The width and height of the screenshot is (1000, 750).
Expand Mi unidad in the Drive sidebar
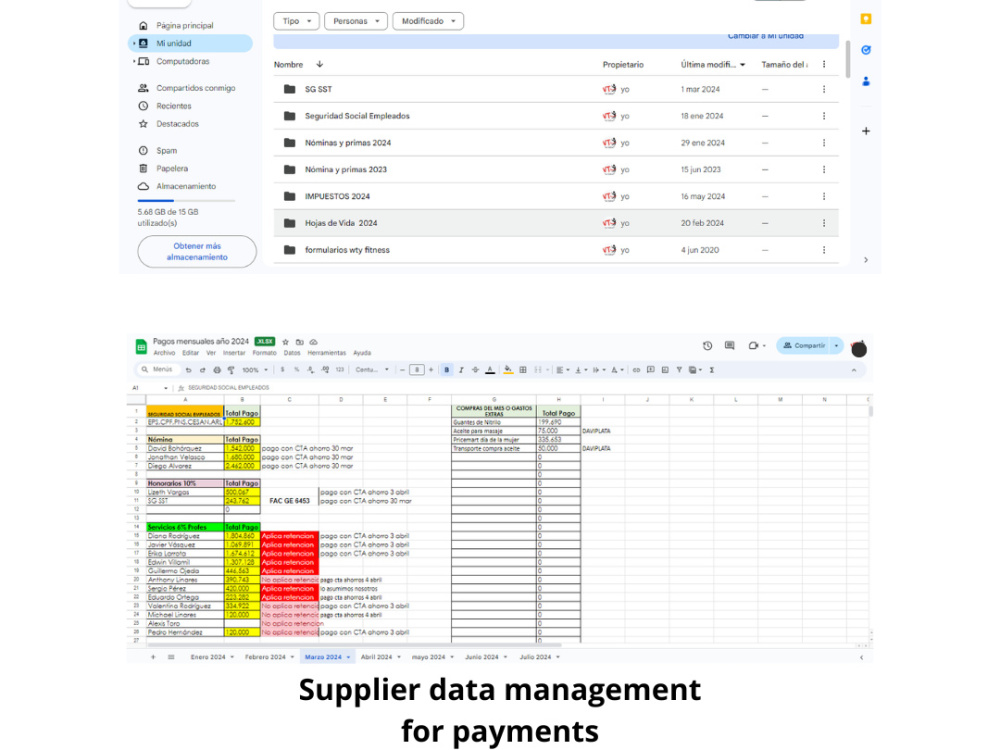[134, 43]
